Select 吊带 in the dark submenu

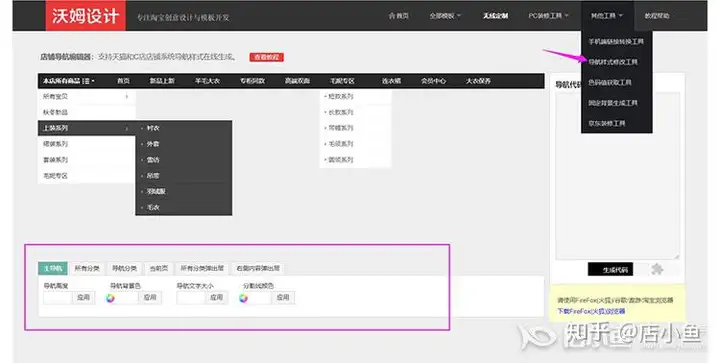[152, 176]
